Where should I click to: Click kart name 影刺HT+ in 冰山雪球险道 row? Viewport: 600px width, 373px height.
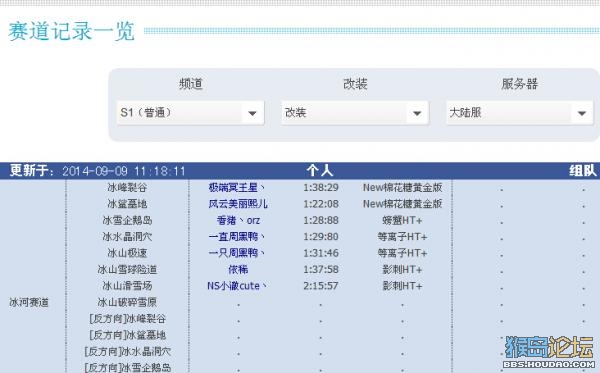click(x=403, y=270)
